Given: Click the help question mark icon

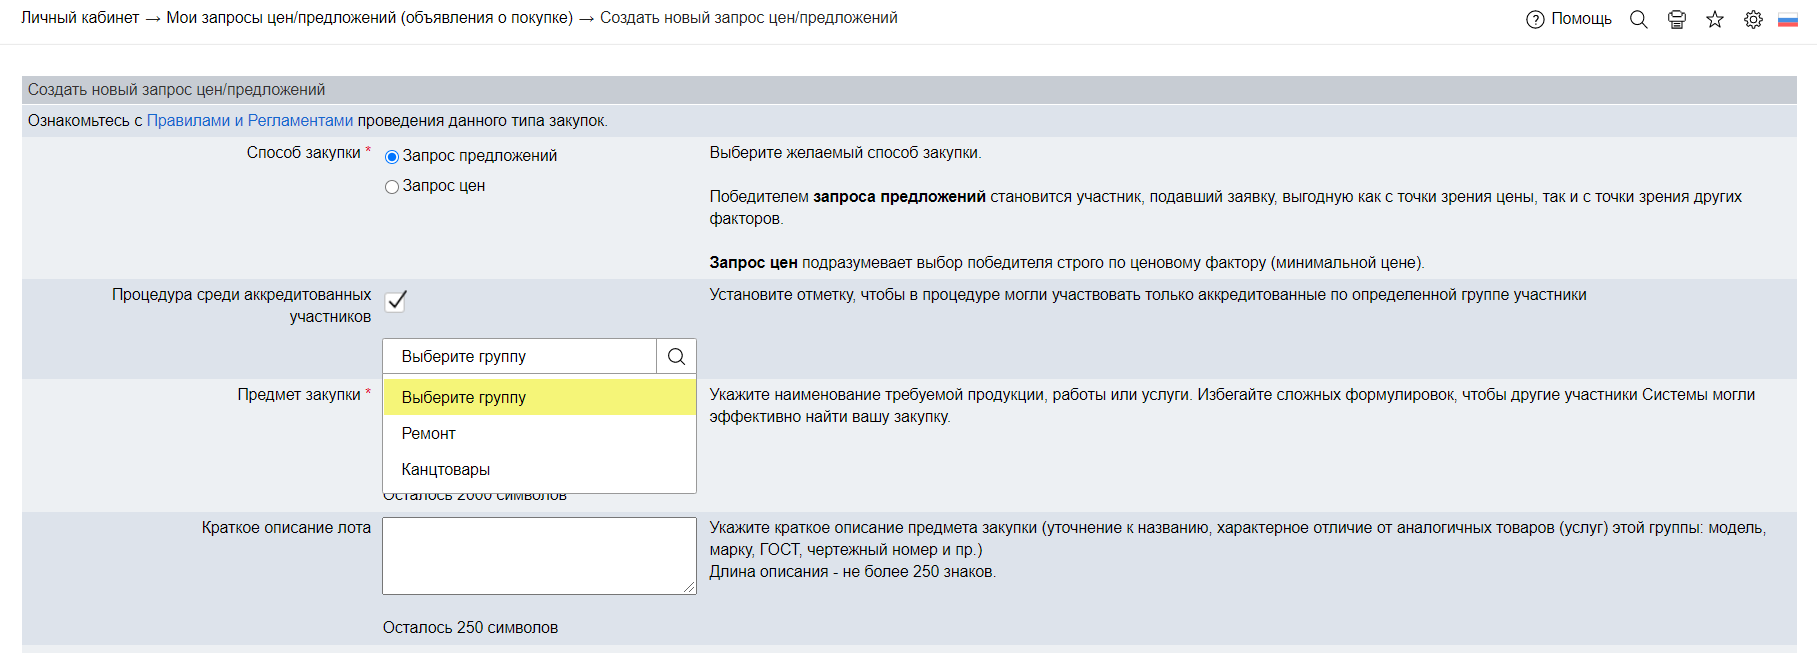Looking at the screenshot, I should [1535, 19].
